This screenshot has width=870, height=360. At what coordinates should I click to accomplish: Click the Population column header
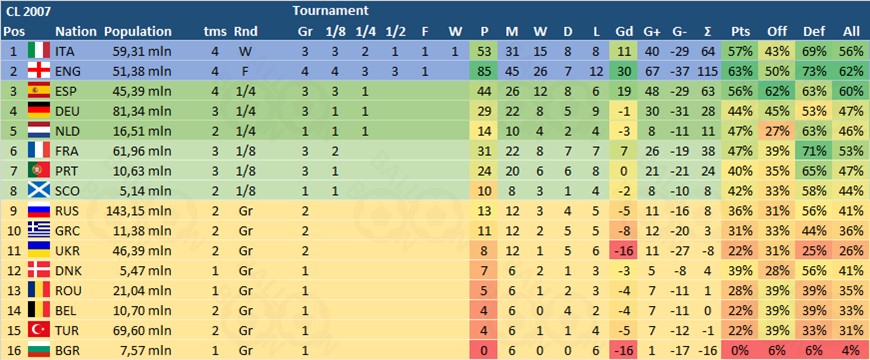click(138, 32)
